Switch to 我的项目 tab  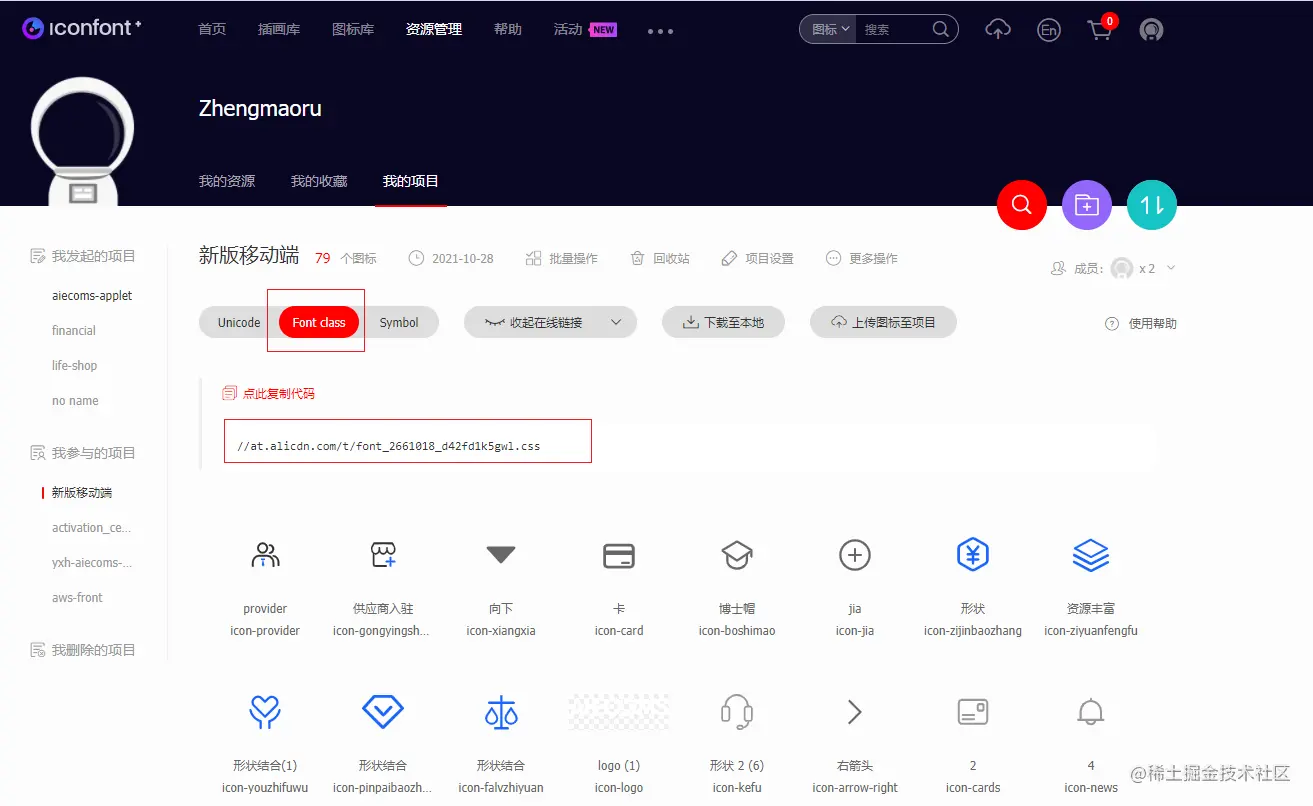click(411, 181)
